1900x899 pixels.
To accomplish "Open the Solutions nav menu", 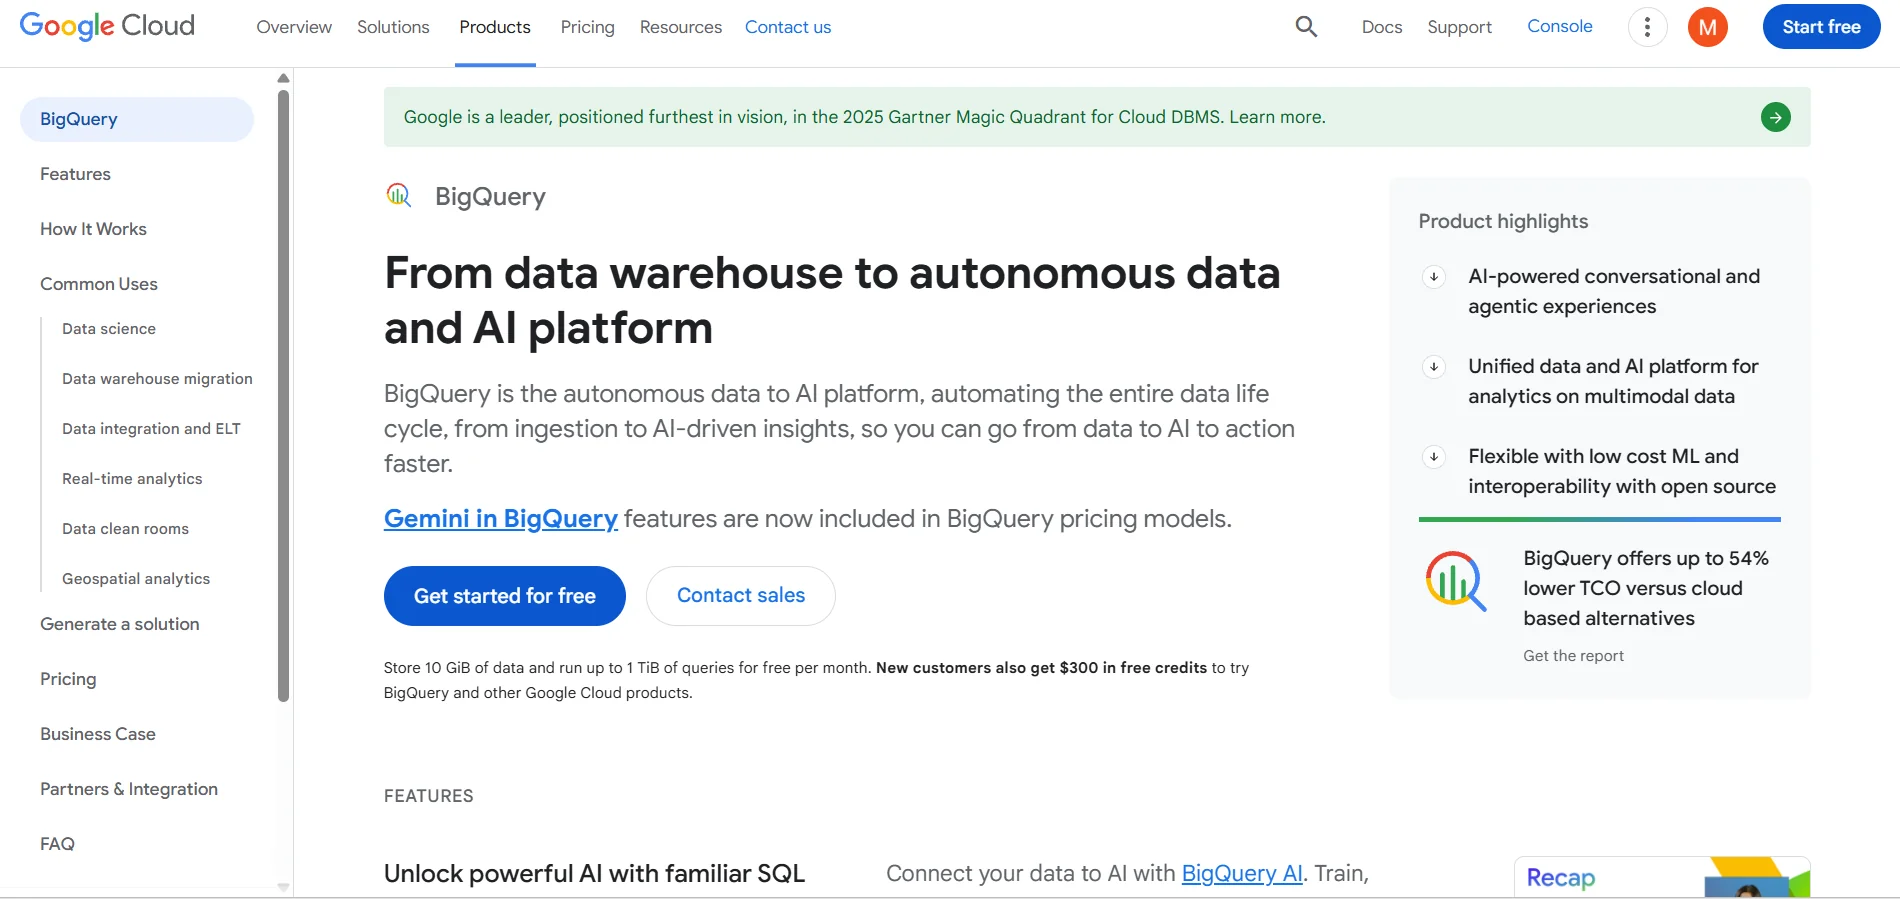I will (393, 27).
